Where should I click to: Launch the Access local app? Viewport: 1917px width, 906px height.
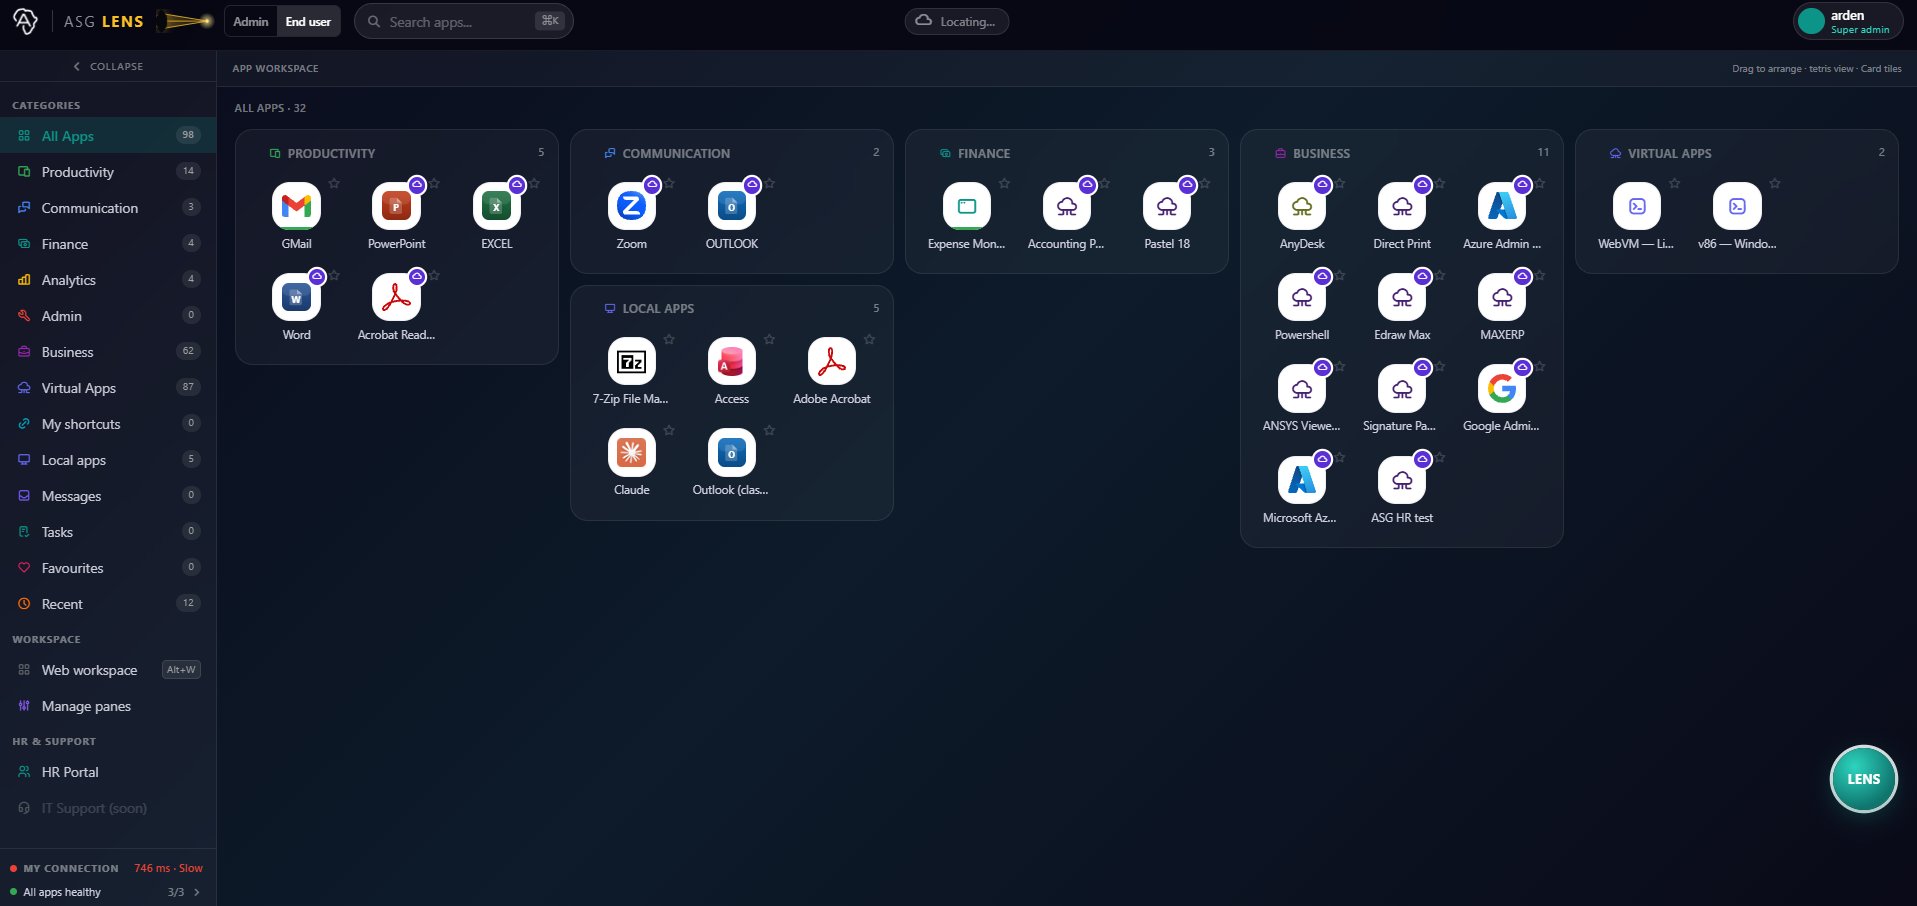pyautogui.click(x=731, y=361)
